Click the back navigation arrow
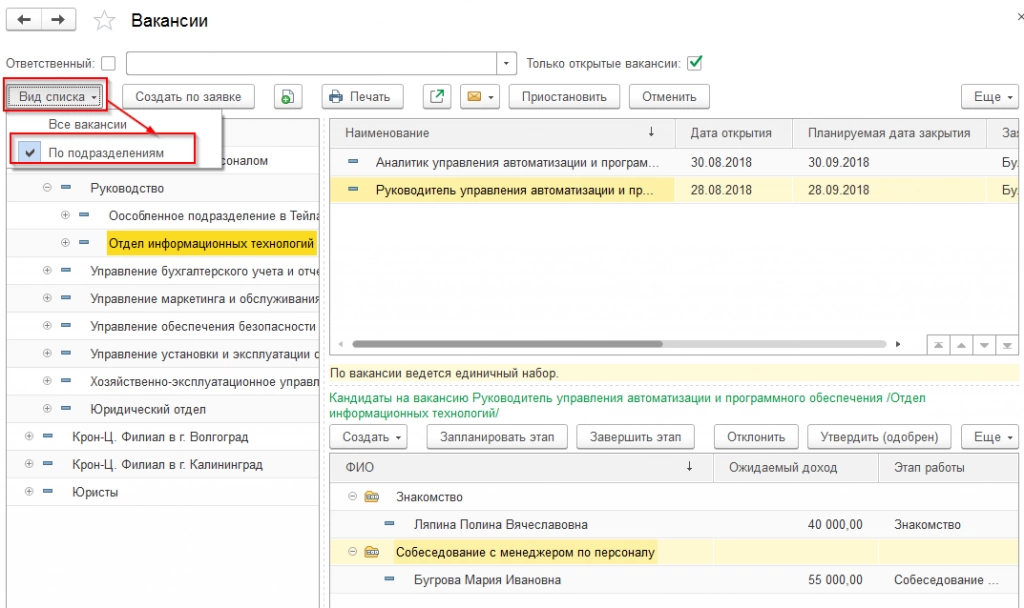Image resolution: width=1024 pixels, height=608 pixels. tap(24, 20)
